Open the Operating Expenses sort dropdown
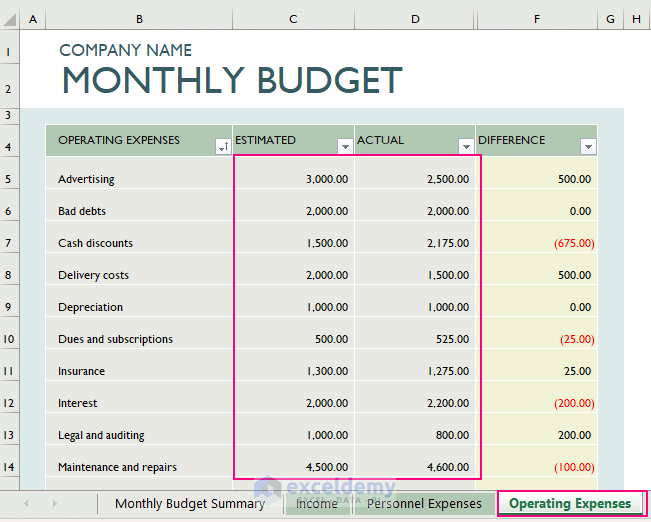Image resolution: width=651 pixels, height=522 pixels. pyautogui.click(x=223, y=147)
